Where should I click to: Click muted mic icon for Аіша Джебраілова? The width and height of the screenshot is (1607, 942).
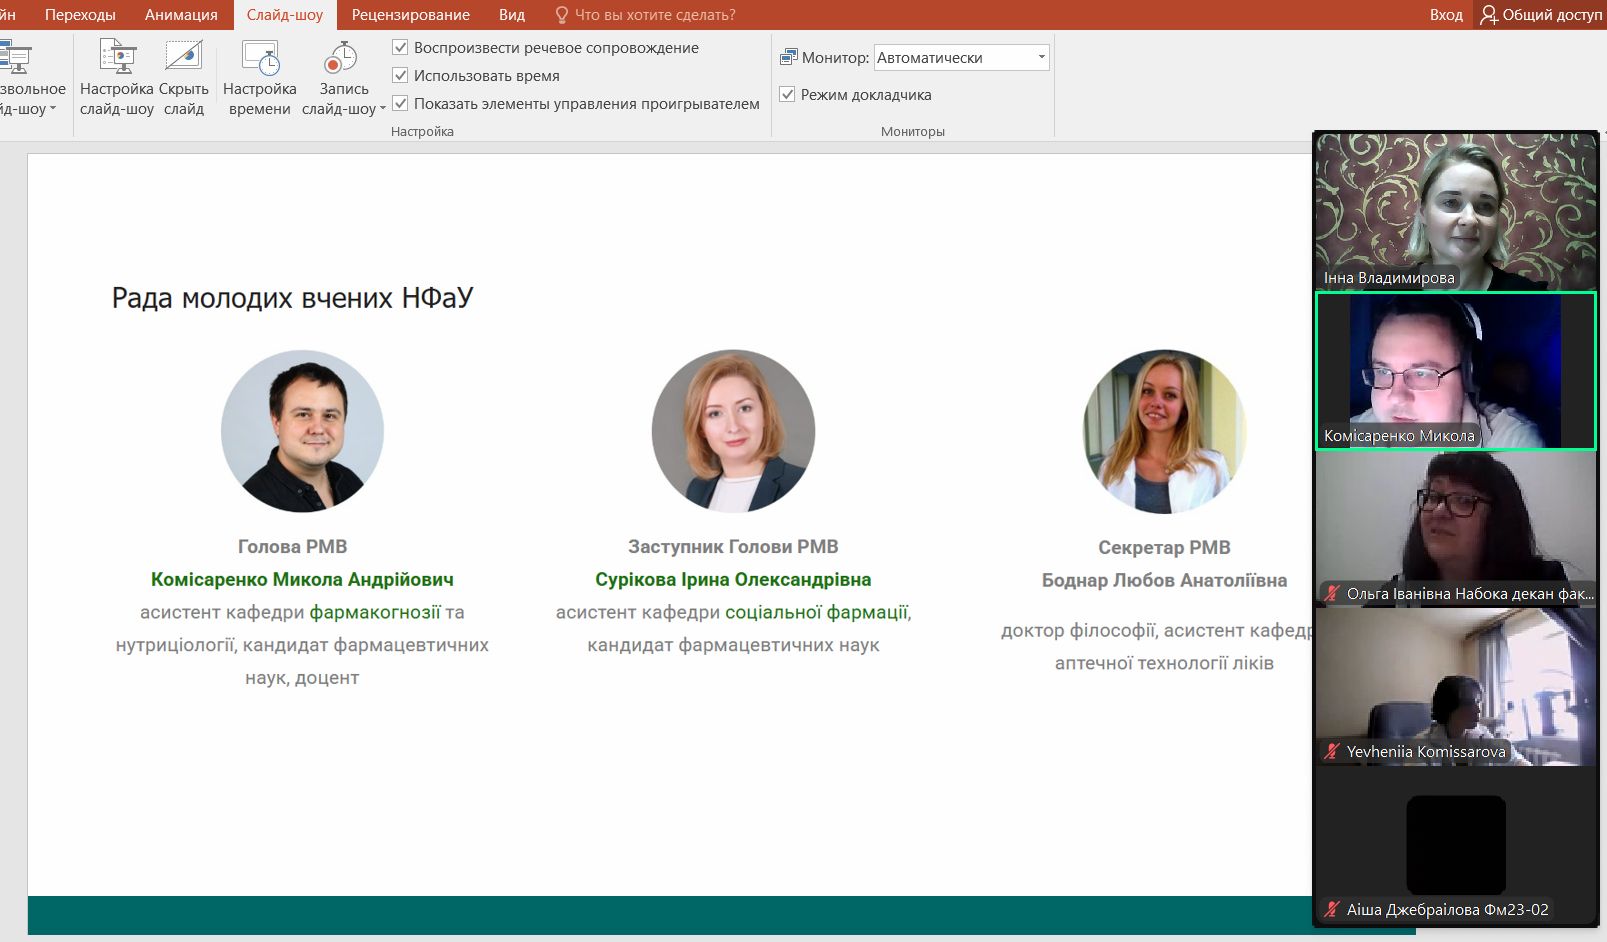(1331, 909)
